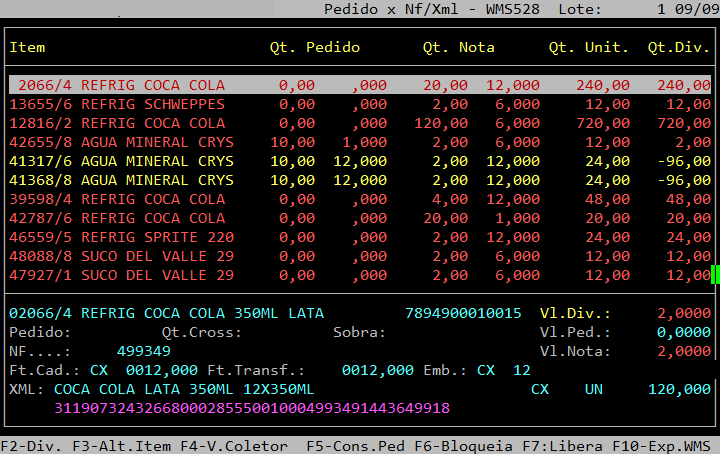Click the Ft.Transf. value 0012,000
This screenshot has width=720, height=454.
(x=378, y=370)
